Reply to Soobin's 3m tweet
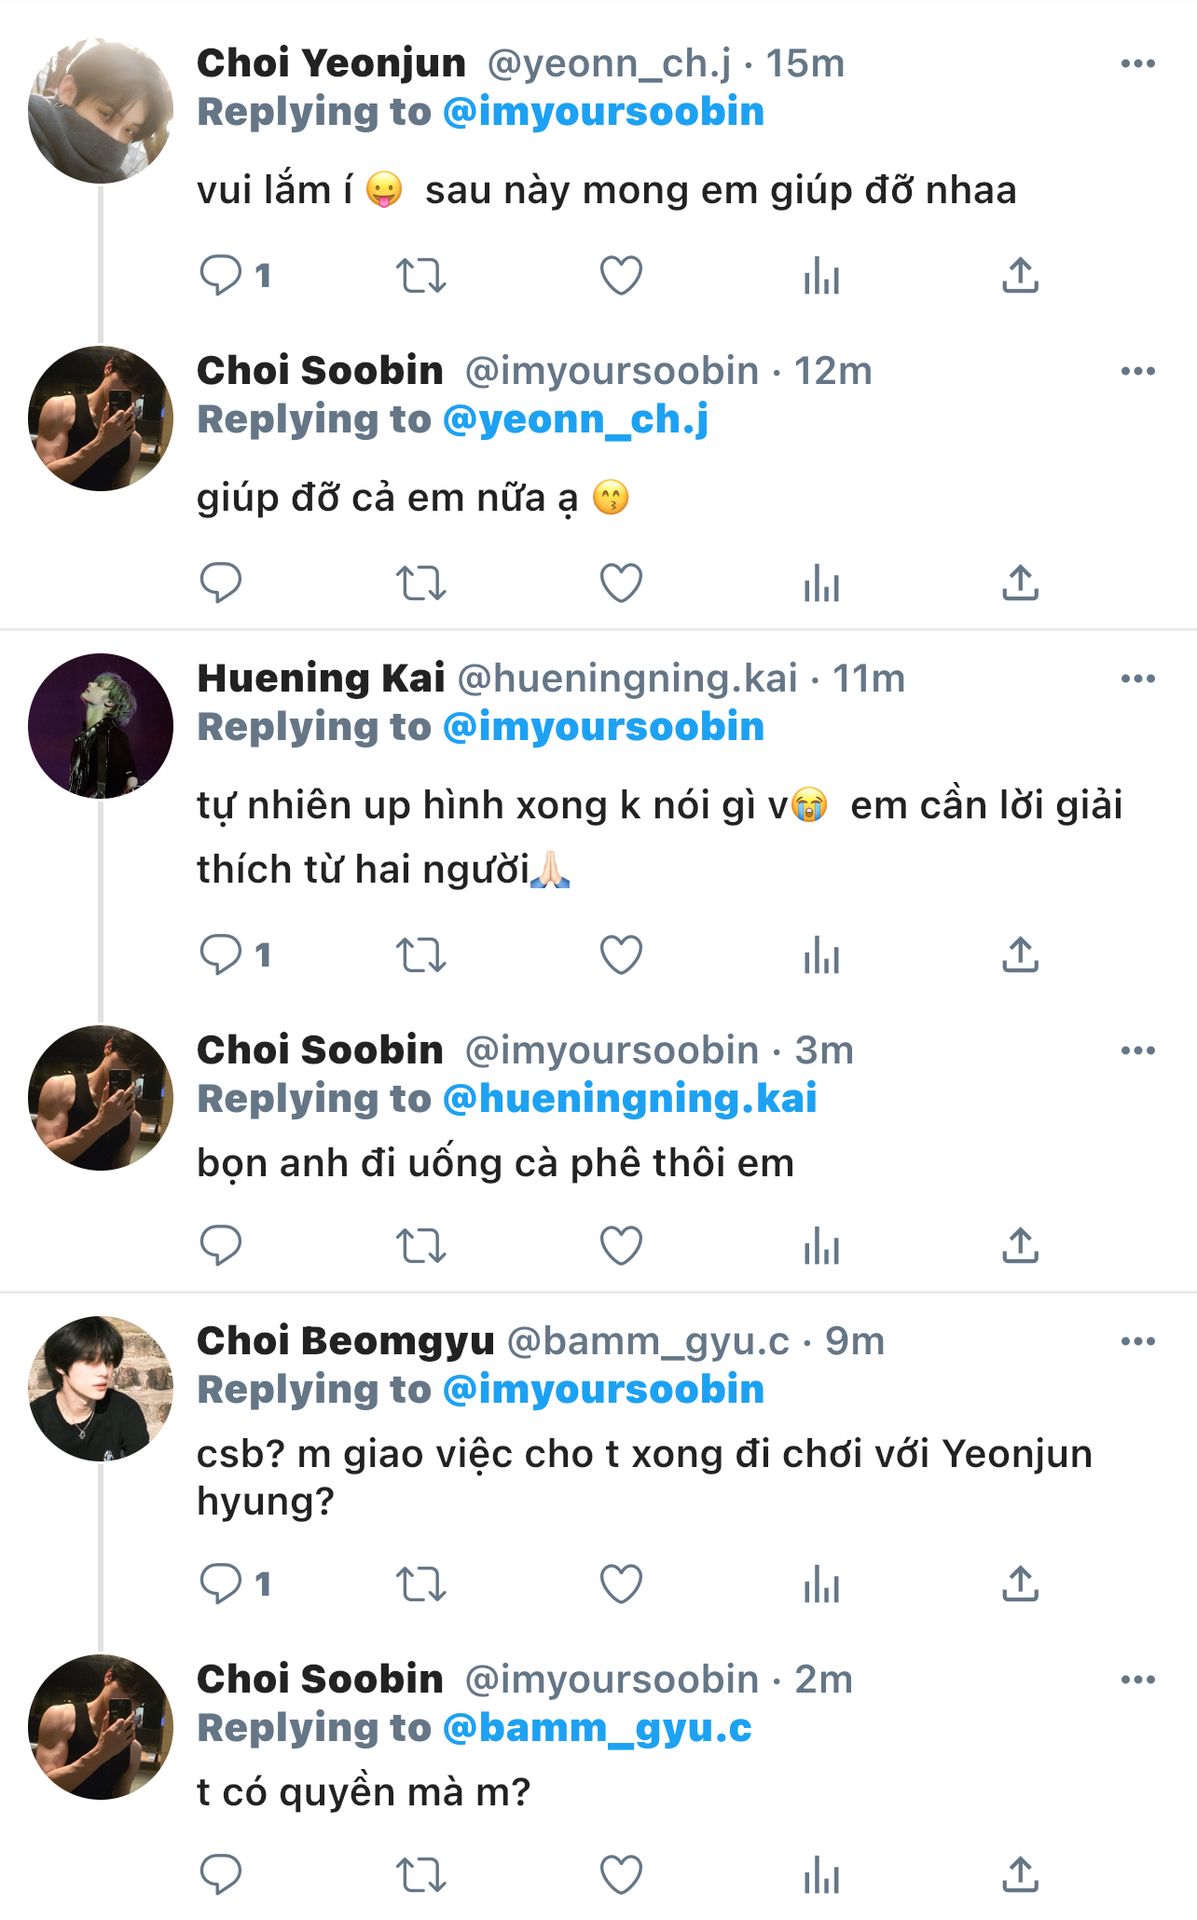1197x1920 pixels. click(221, 1246)
